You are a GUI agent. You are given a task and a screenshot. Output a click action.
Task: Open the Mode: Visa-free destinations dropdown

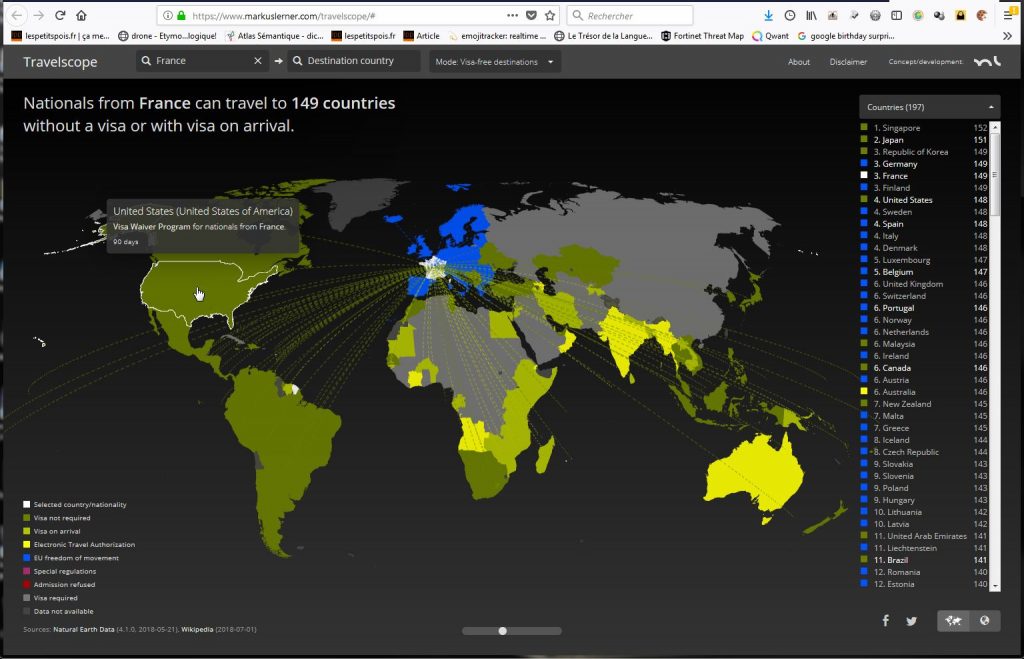(494, 62)
